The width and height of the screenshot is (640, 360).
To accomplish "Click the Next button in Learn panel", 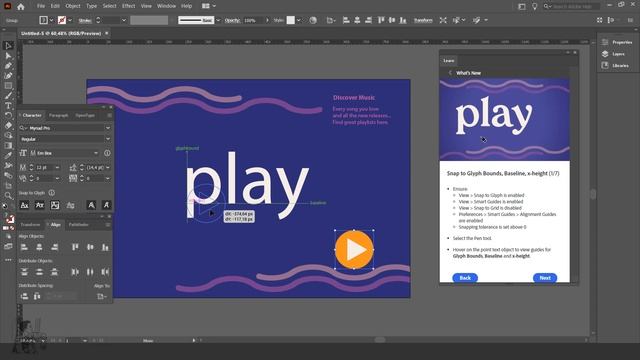I will (x=545, y=278).
